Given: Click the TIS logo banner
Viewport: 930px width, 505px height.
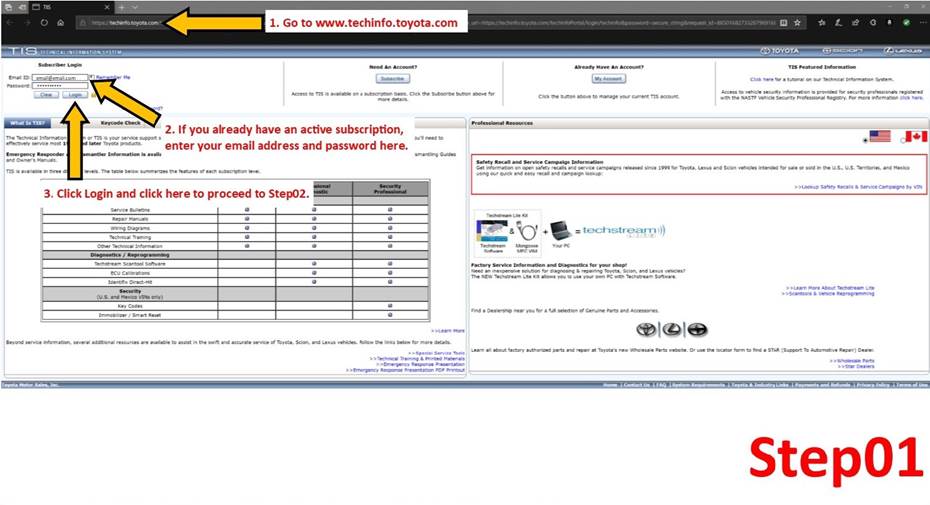Looking at the screenshot, I should coord(65,52).
